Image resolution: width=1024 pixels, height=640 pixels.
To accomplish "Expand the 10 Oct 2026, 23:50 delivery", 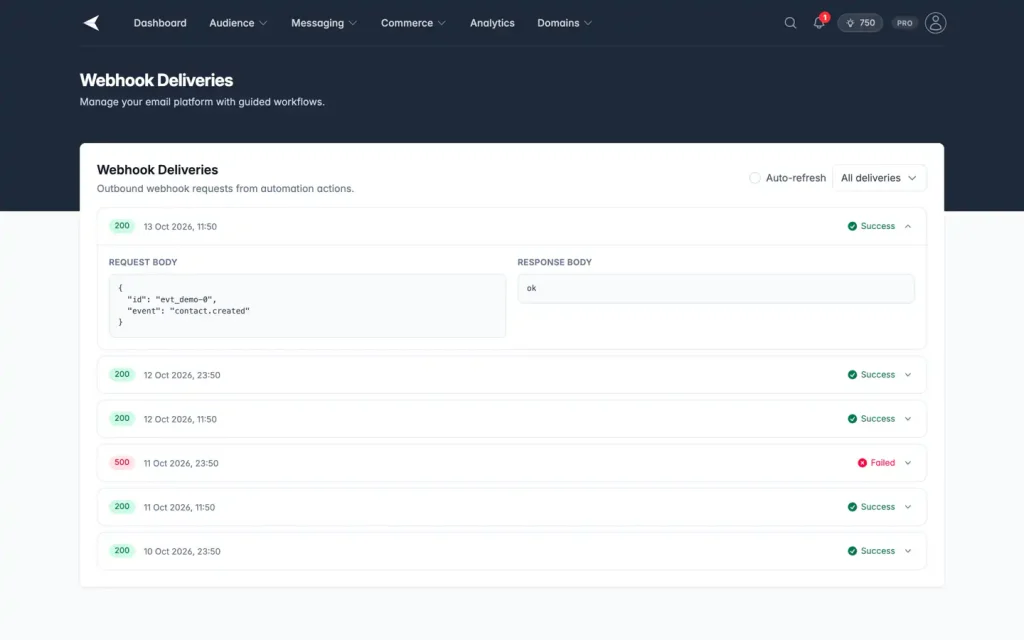I will click(x=511, y=551).
